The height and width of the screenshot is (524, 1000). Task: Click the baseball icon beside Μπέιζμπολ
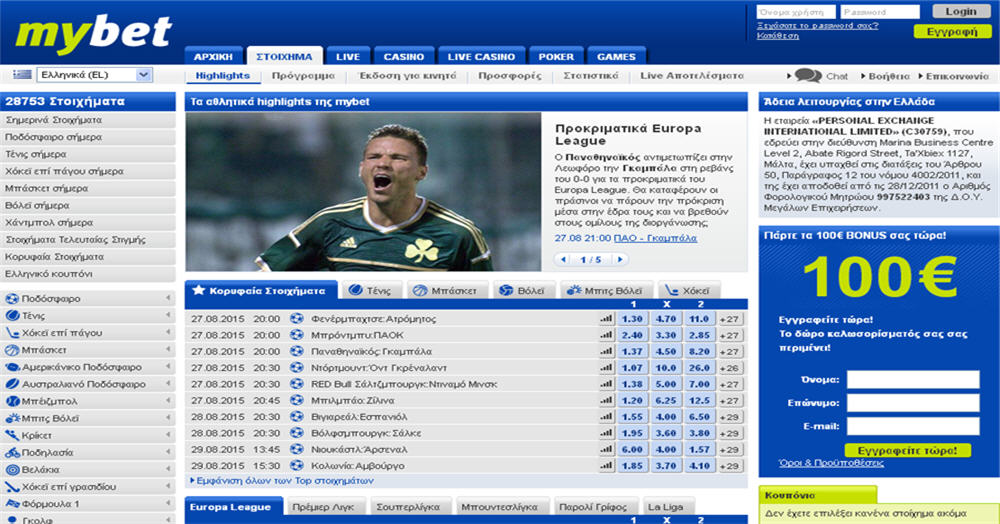[x=12, y=401]
